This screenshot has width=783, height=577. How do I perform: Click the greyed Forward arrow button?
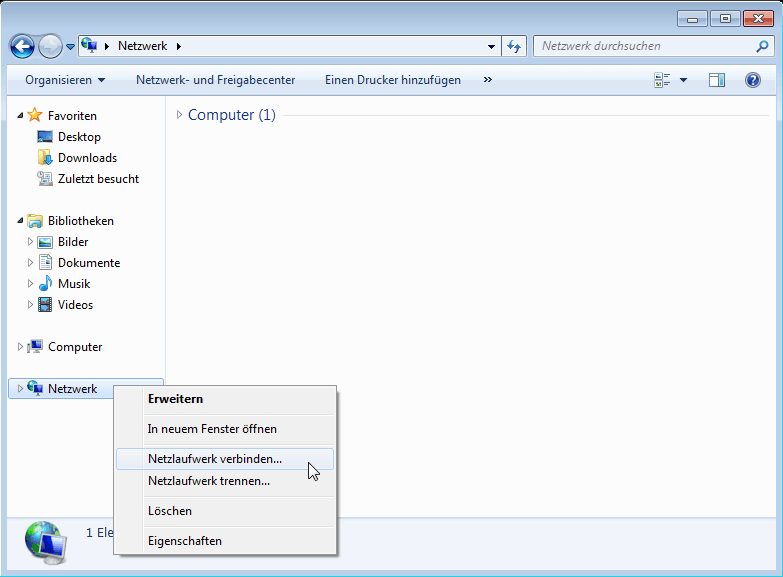(50, 47)
